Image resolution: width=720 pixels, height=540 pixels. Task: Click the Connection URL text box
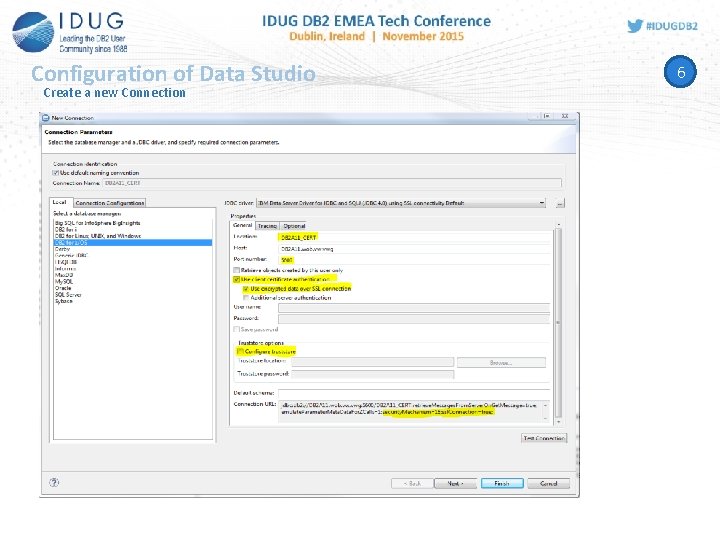point(414,411)
